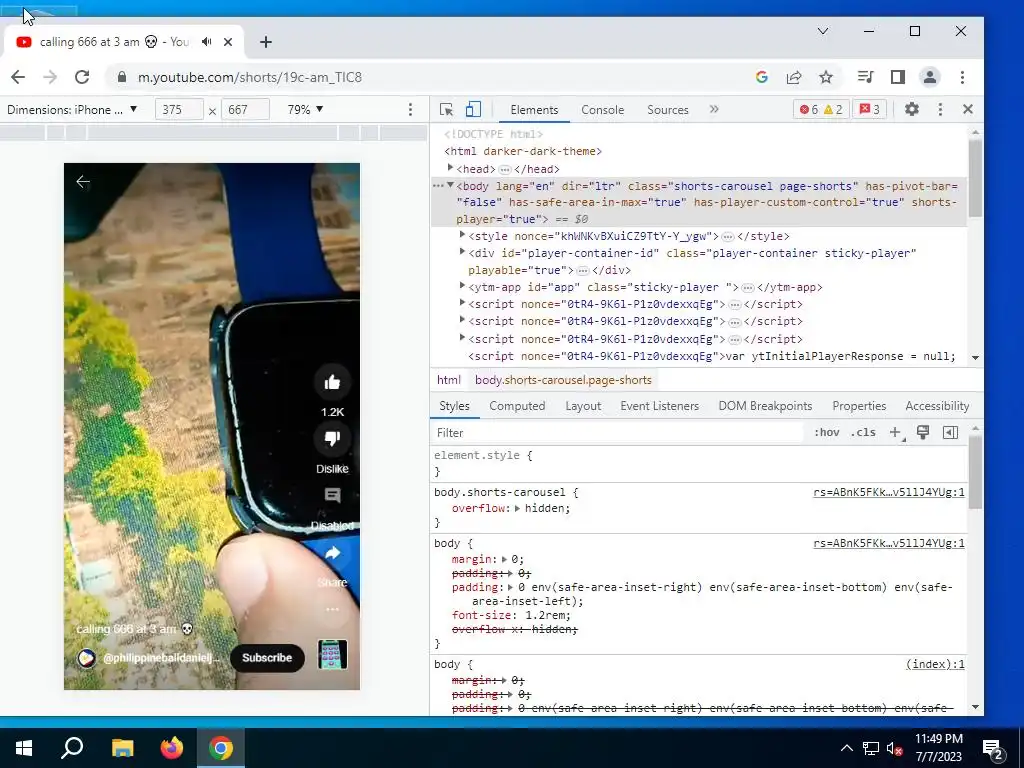Open the Properties pane tab
This screenshot has height=768, width=1024.
point(859,406)
